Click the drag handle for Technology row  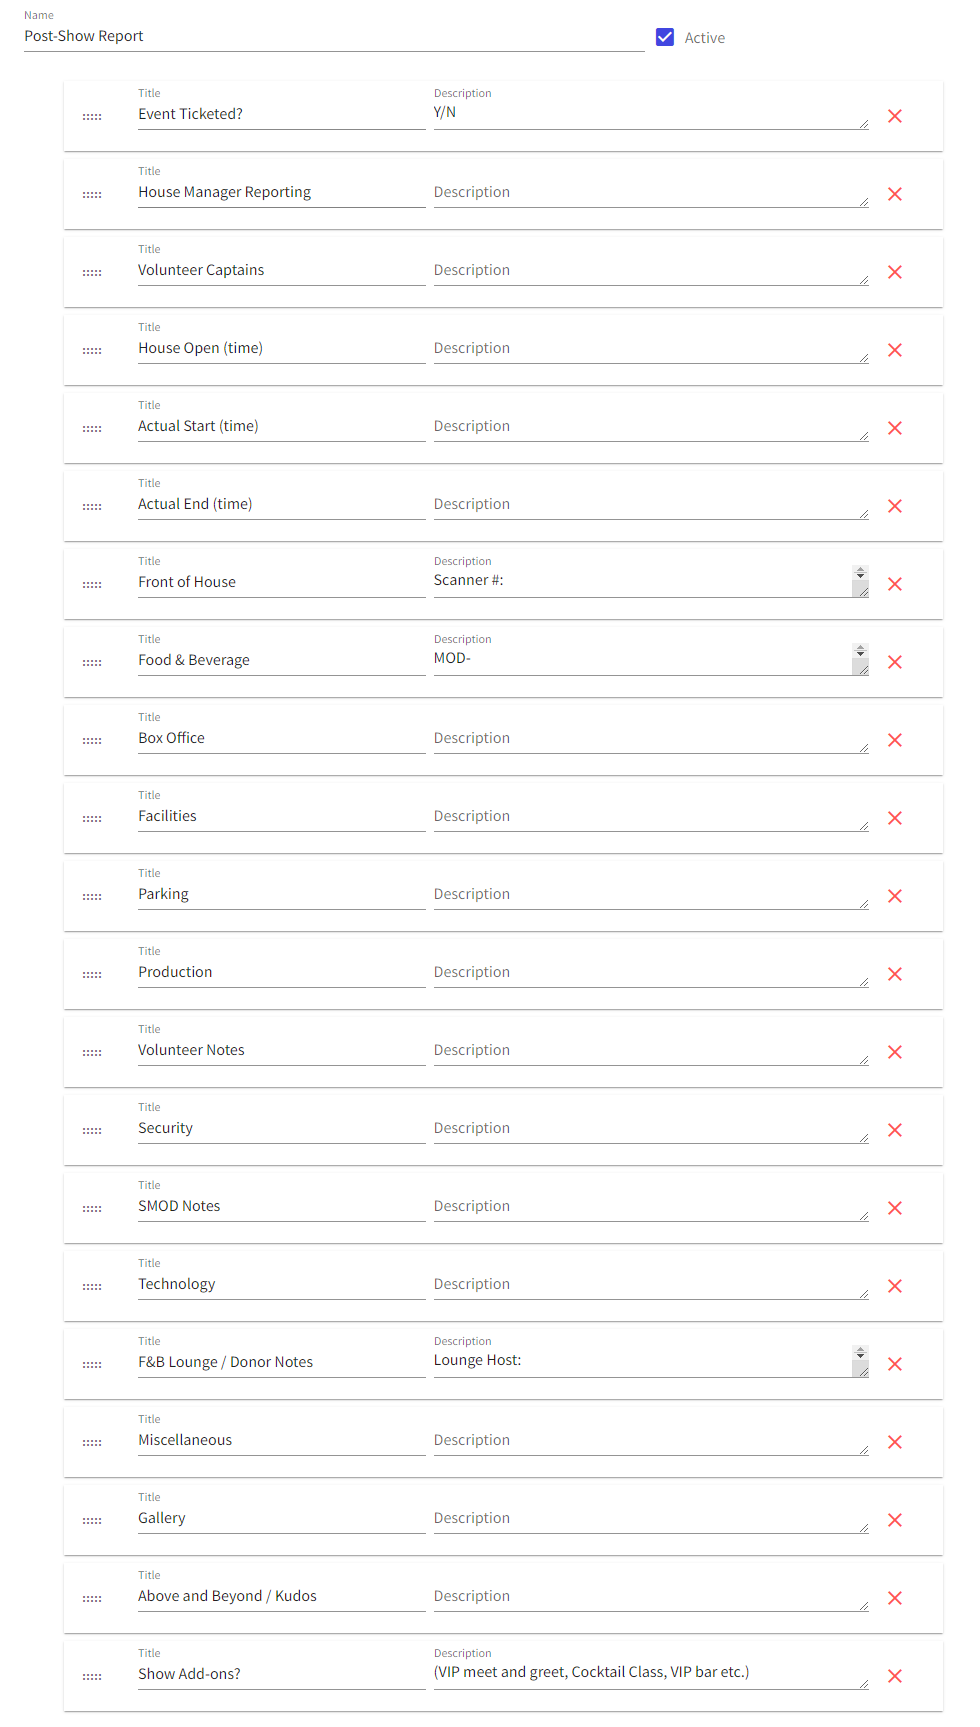92,1287
